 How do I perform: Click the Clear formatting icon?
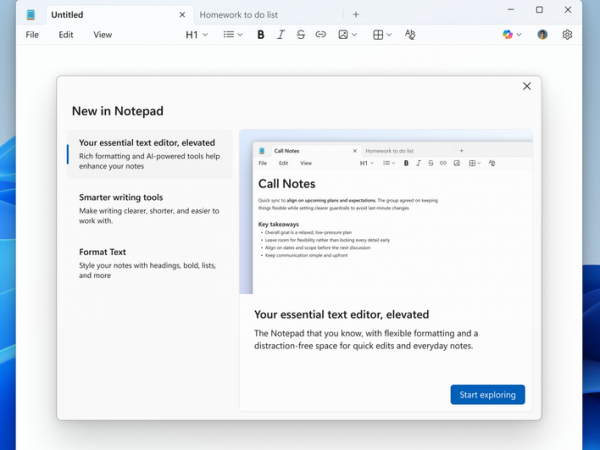[410, 35]
